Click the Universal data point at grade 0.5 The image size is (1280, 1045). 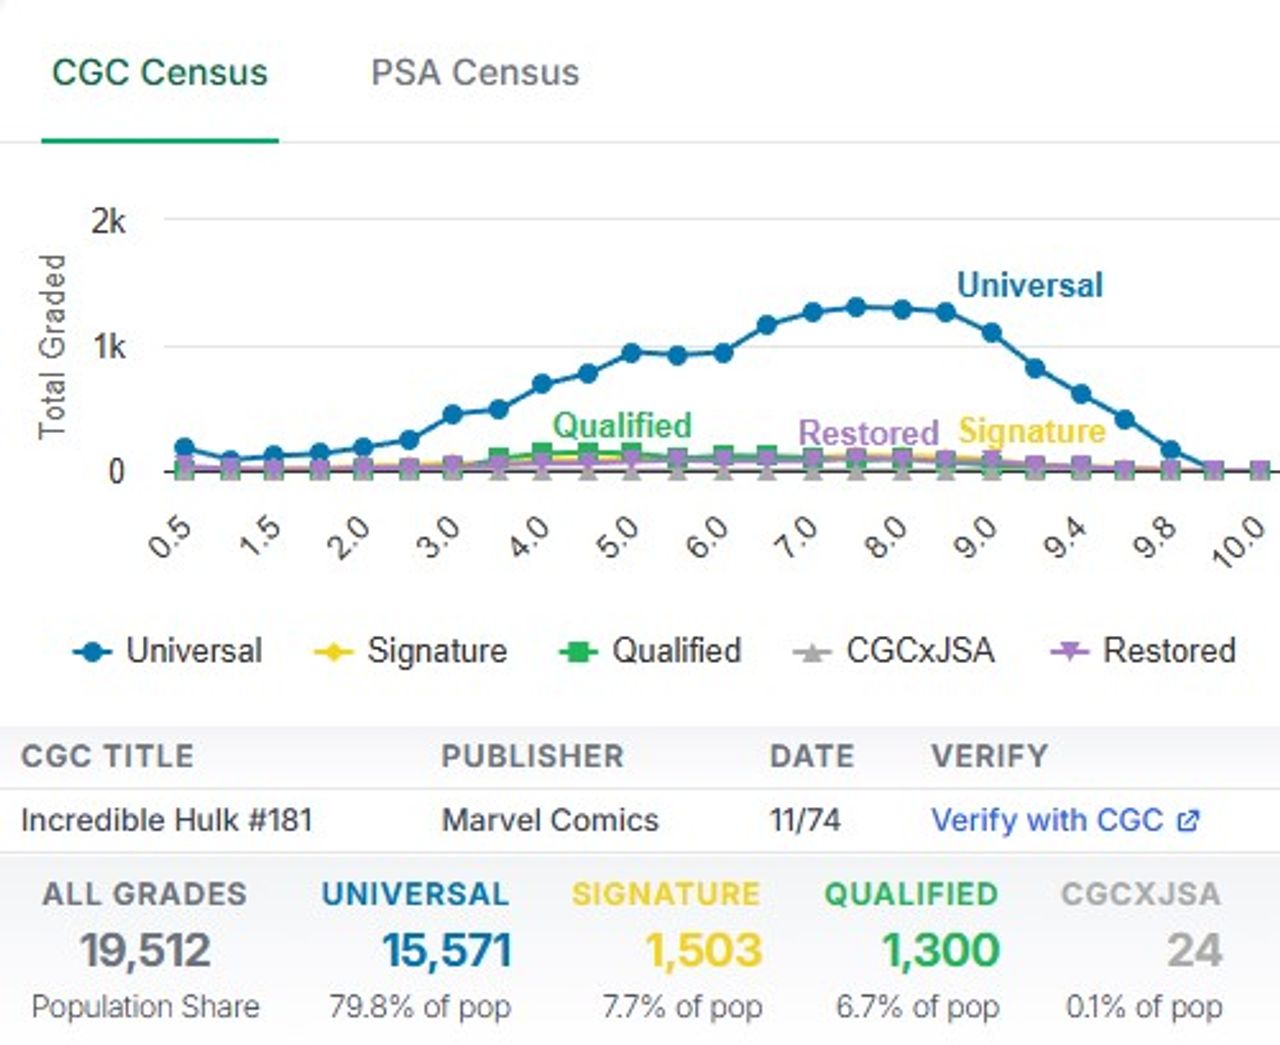[184, 448]
